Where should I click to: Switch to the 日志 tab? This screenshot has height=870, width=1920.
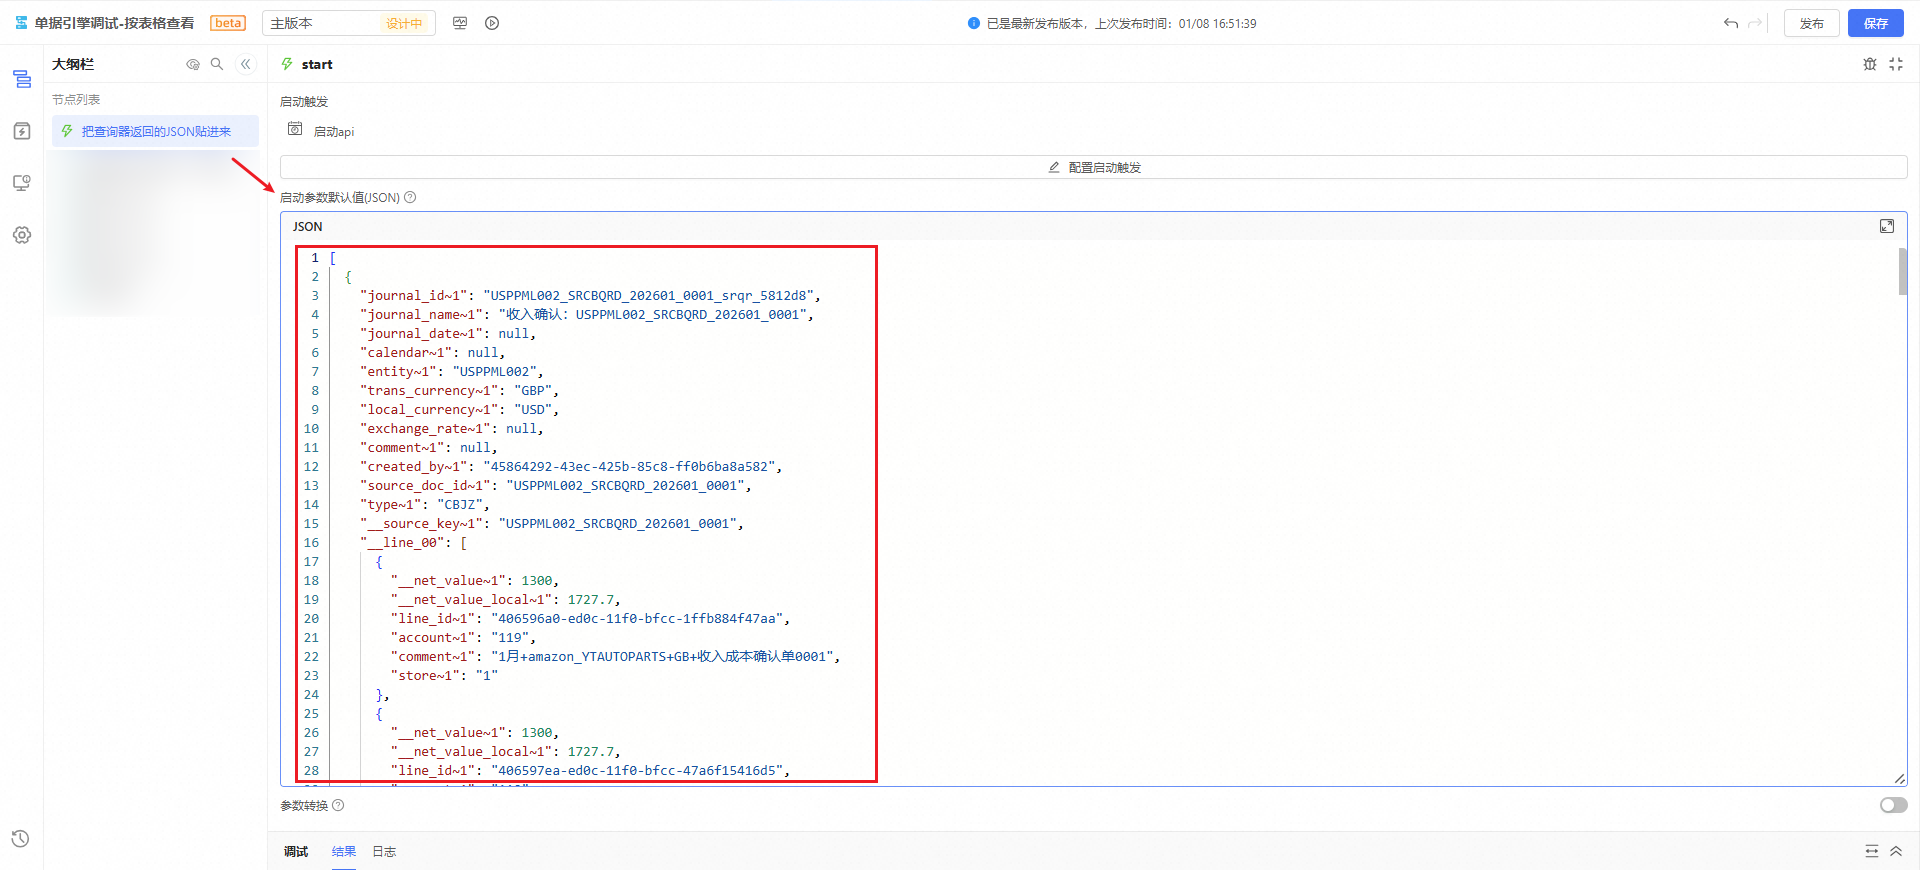(384, 852)
